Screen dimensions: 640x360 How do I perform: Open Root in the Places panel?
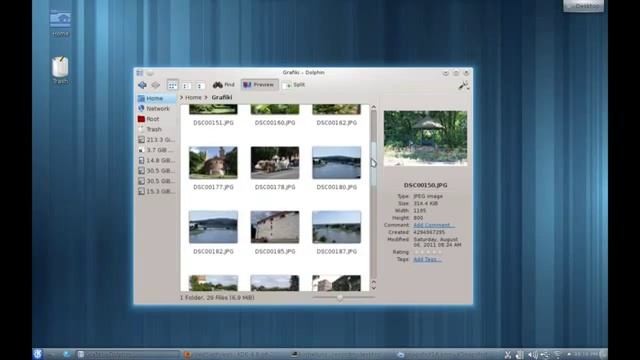(x=156, y=119)
